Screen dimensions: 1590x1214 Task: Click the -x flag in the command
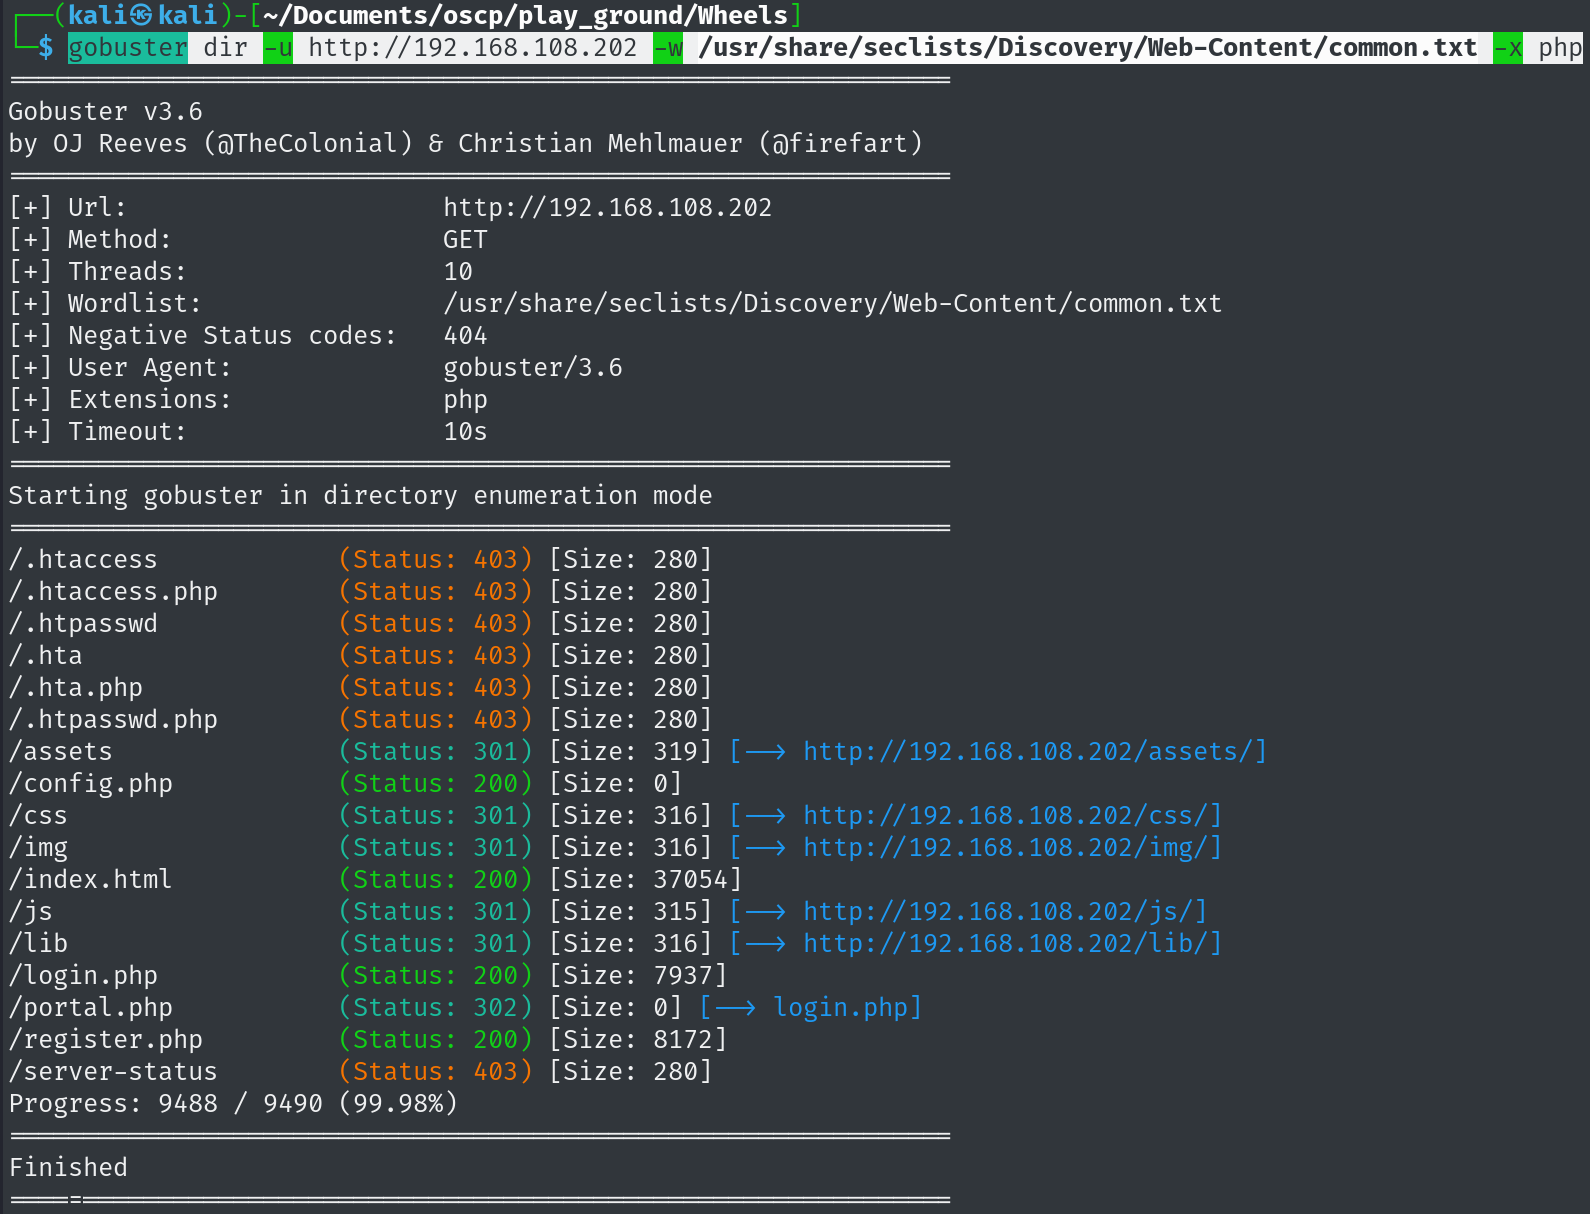tap(1508, 47)
